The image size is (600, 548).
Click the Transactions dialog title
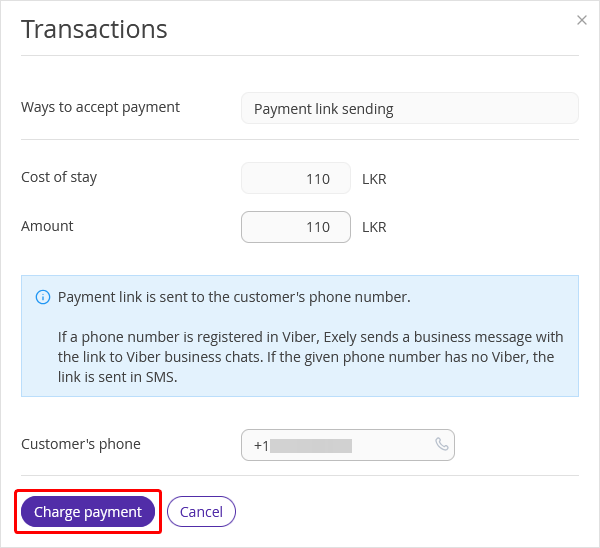[94, 29]
